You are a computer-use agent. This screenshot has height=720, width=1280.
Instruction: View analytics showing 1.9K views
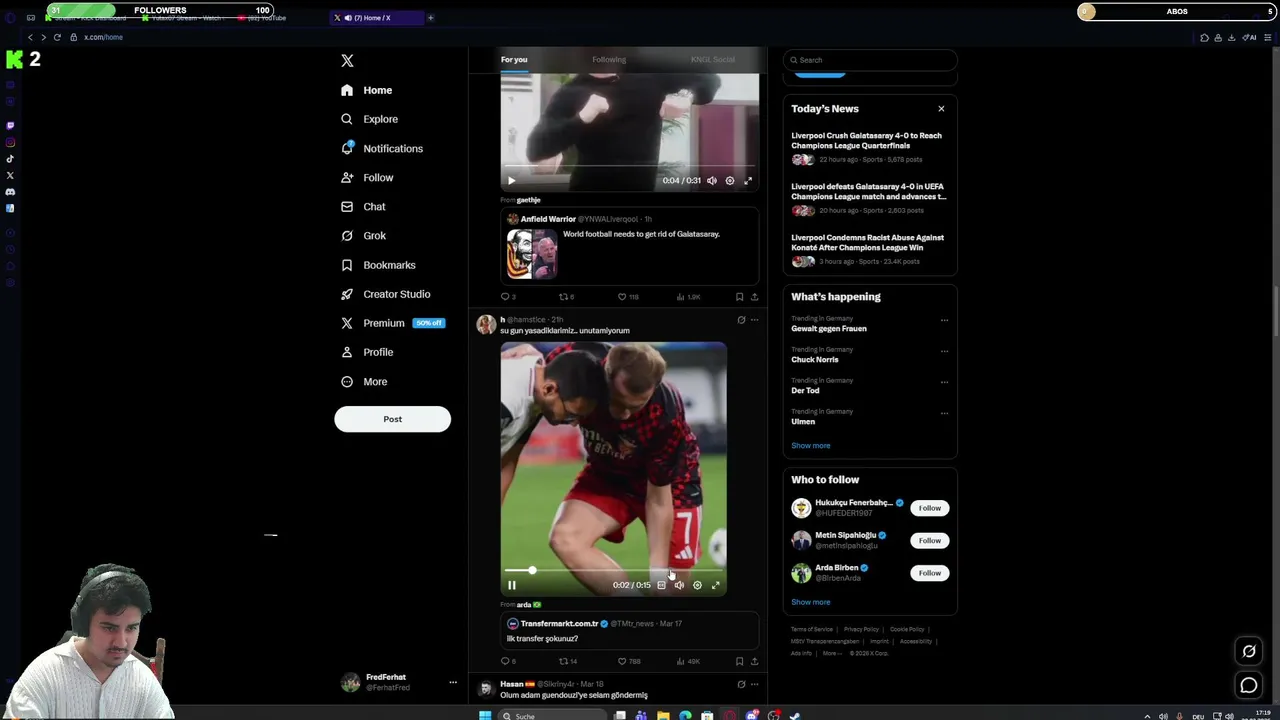click(688, 297)
